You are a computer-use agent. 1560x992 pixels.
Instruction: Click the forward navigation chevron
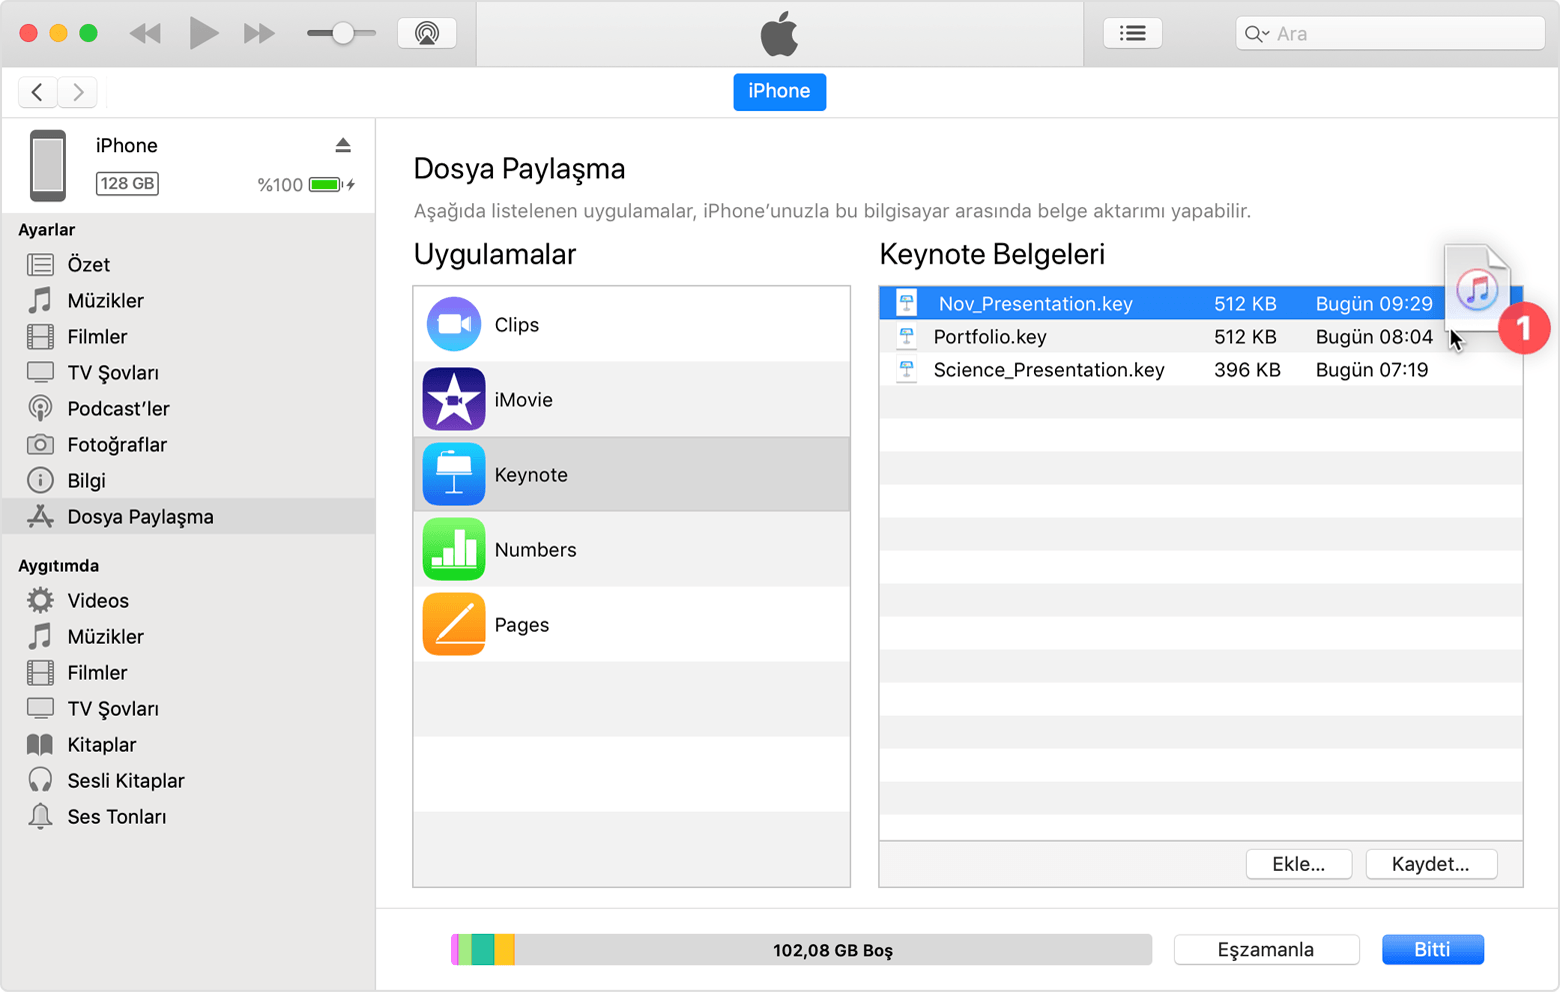click(x=77, y=91)
